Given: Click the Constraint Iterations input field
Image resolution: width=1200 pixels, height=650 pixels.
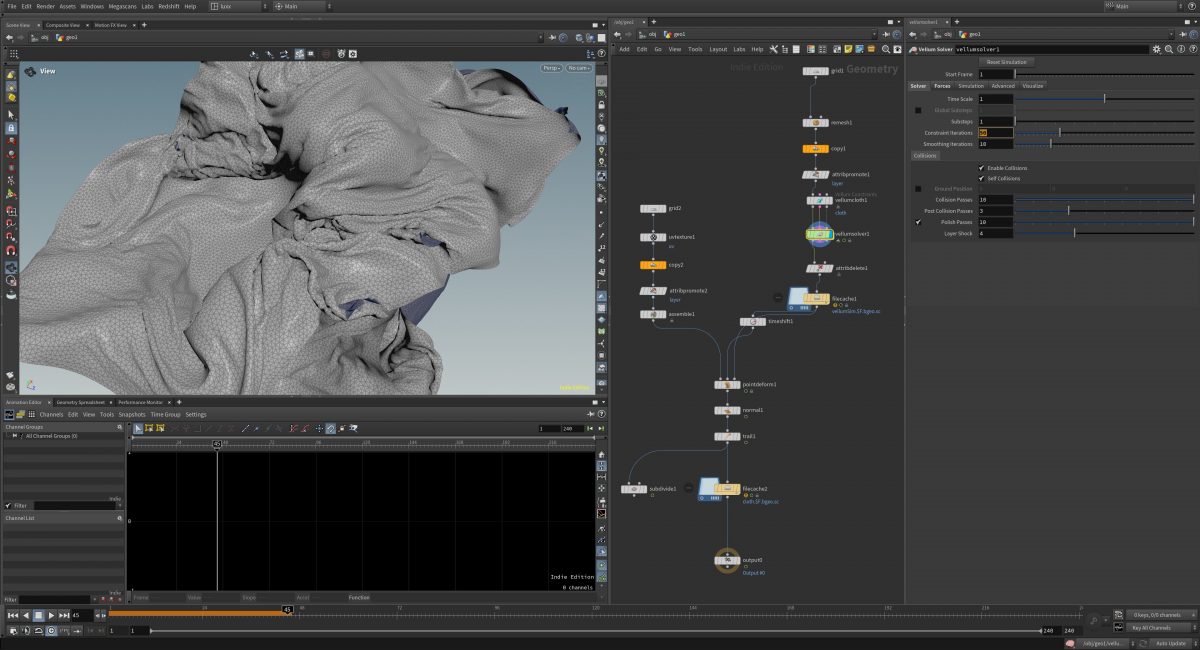Looking at the screenshot, I should click(995, 132).
